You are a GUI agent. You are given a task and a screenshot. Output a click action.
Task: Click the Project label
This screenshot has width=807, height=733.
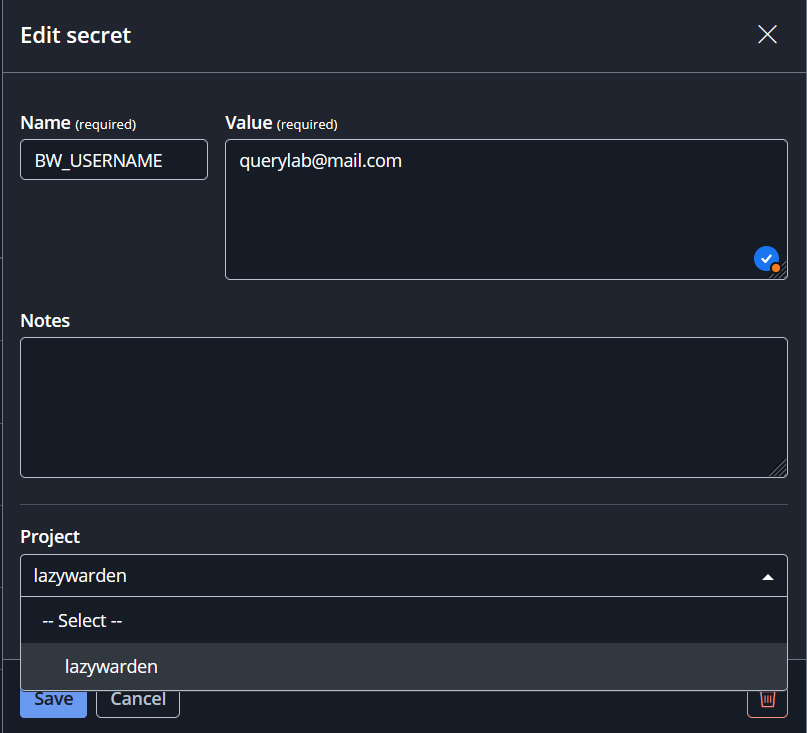click(50, 537)
